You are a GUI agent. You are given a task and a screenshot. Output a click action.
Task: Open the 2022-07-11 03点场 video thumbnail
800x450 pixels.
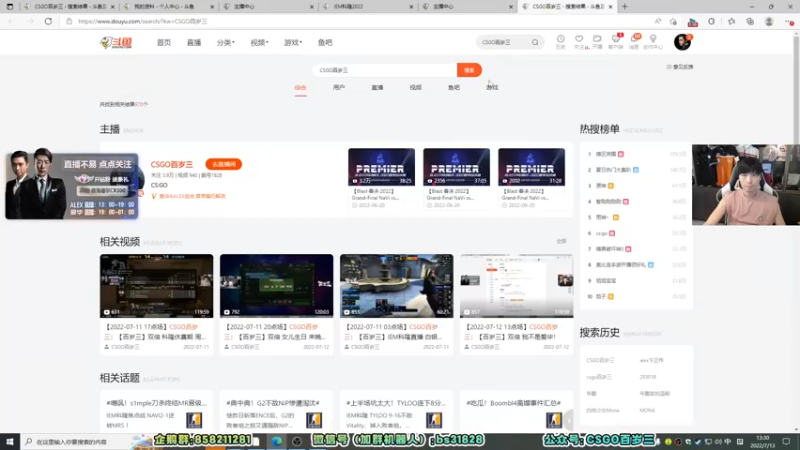tap(396, 286)
